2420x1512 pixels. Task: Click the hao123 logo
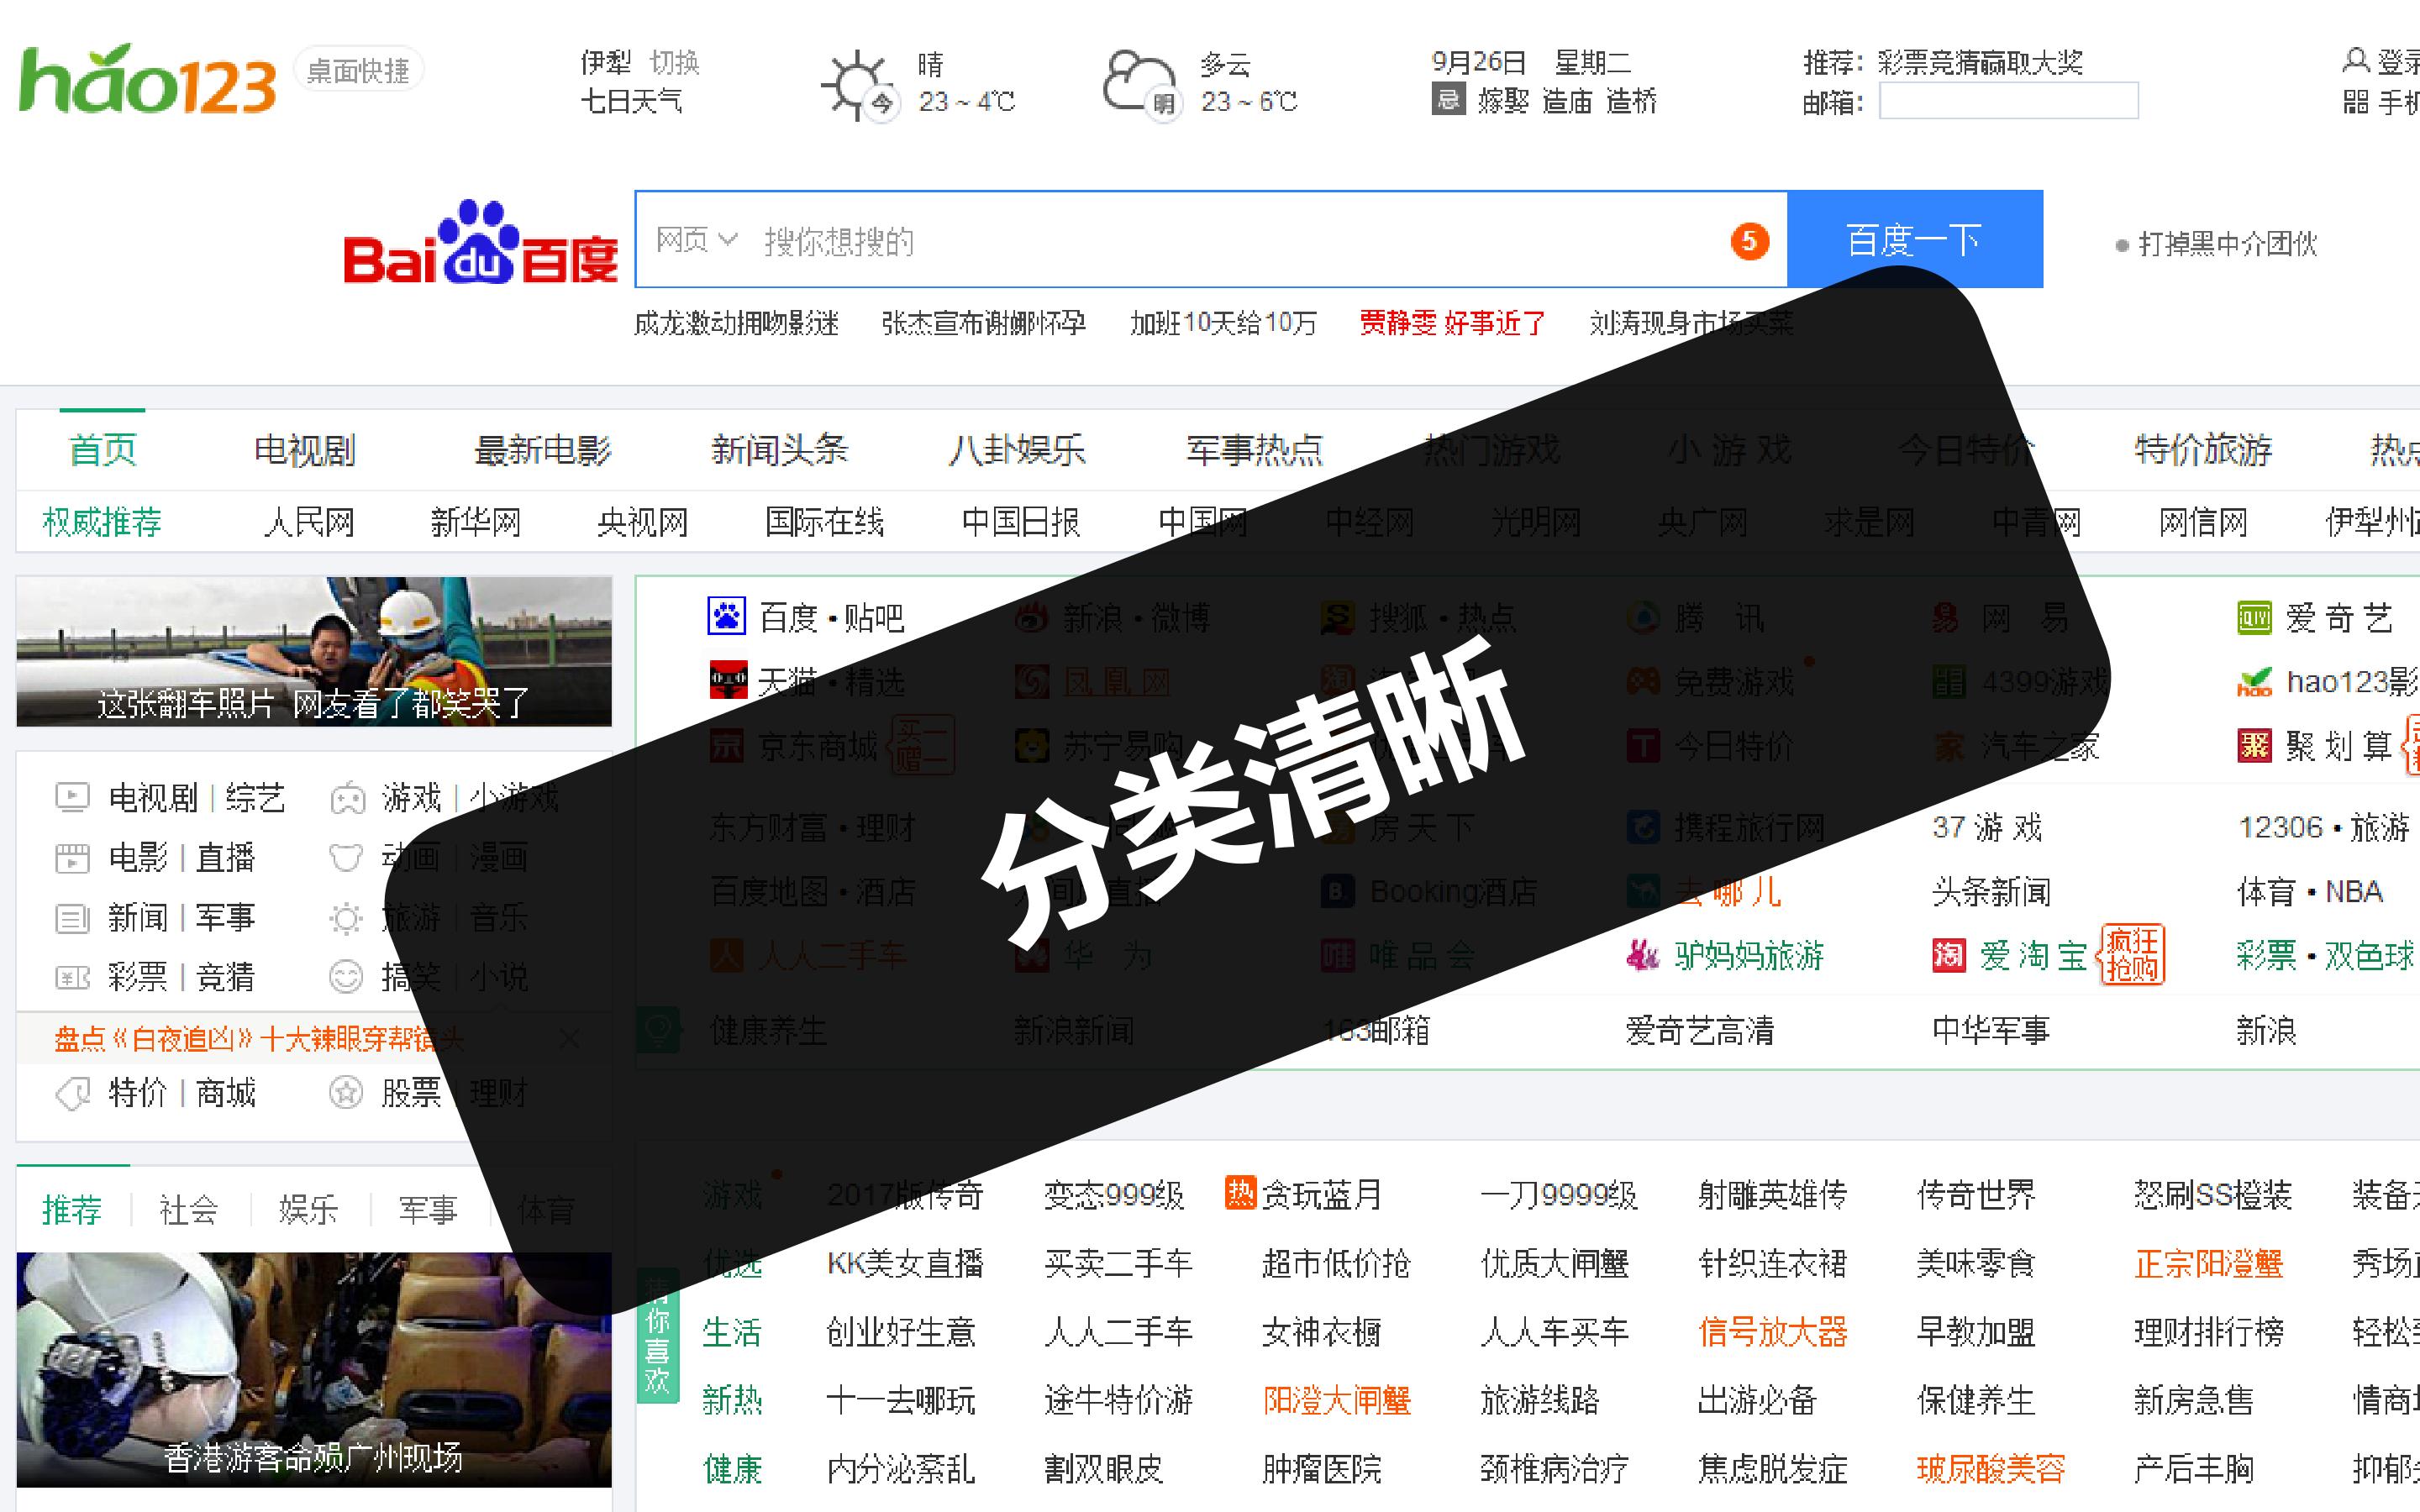point(148,79)
